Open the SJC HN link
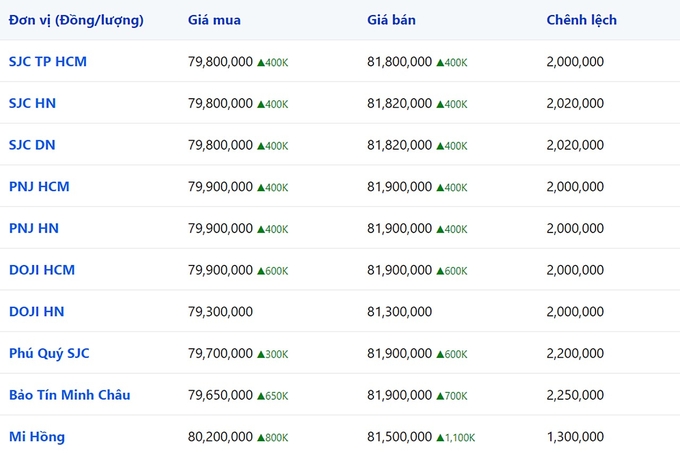This screenshot has width=680, height=455. pyautogui.click(x=33, y=103)
